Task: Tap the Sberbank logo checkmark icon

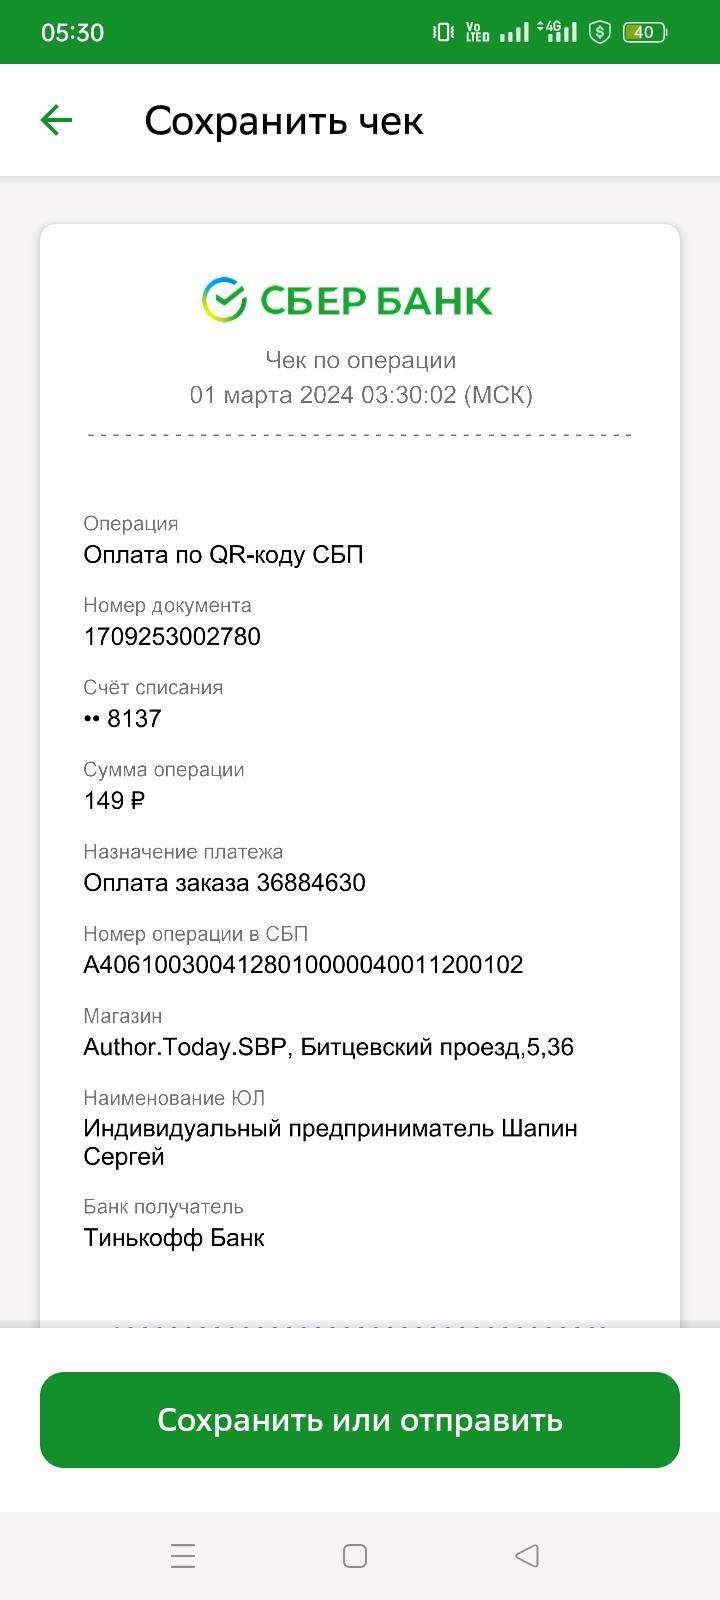Action: click(224, 299)
